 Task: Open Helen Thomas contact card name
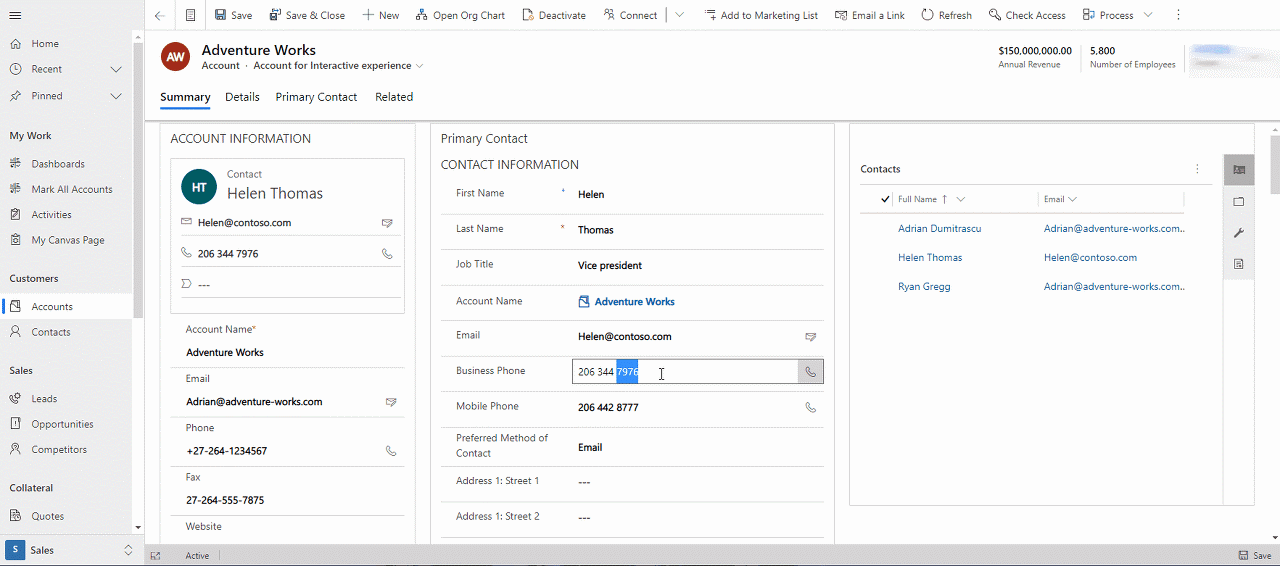[275, 194]
